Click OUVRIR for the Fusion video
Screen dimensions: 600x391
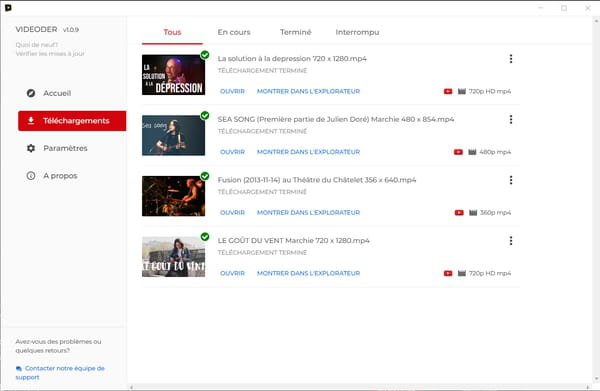click(232, 212)
